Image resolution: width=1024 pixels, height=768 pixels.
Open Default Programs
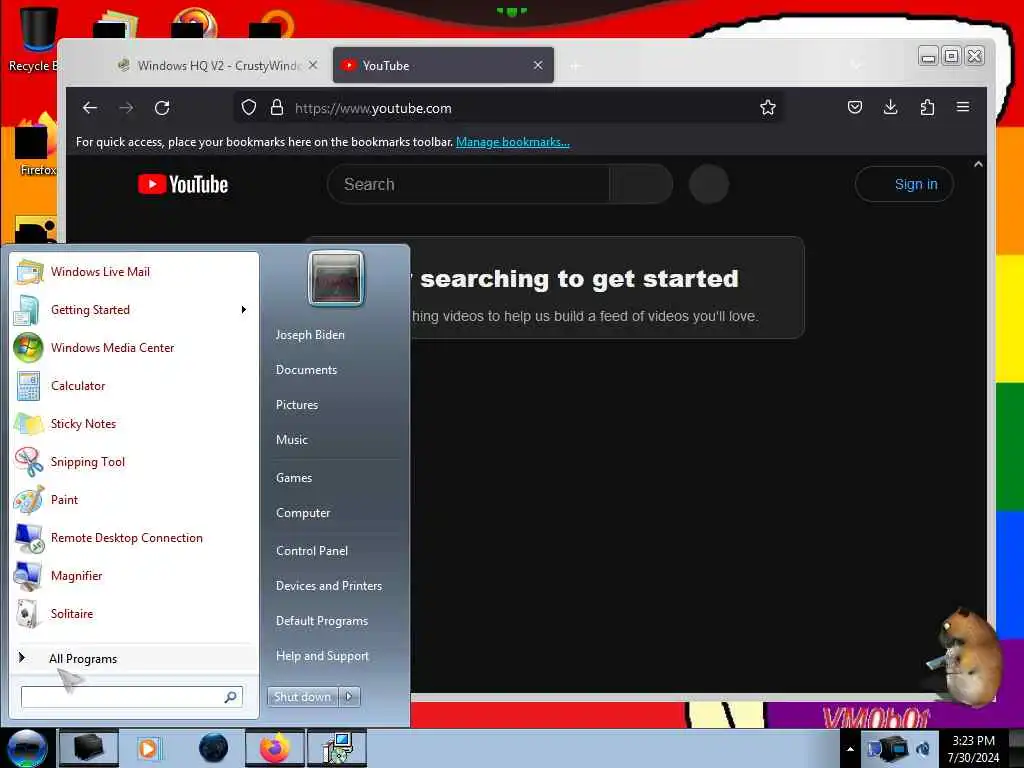coord(322,621)
